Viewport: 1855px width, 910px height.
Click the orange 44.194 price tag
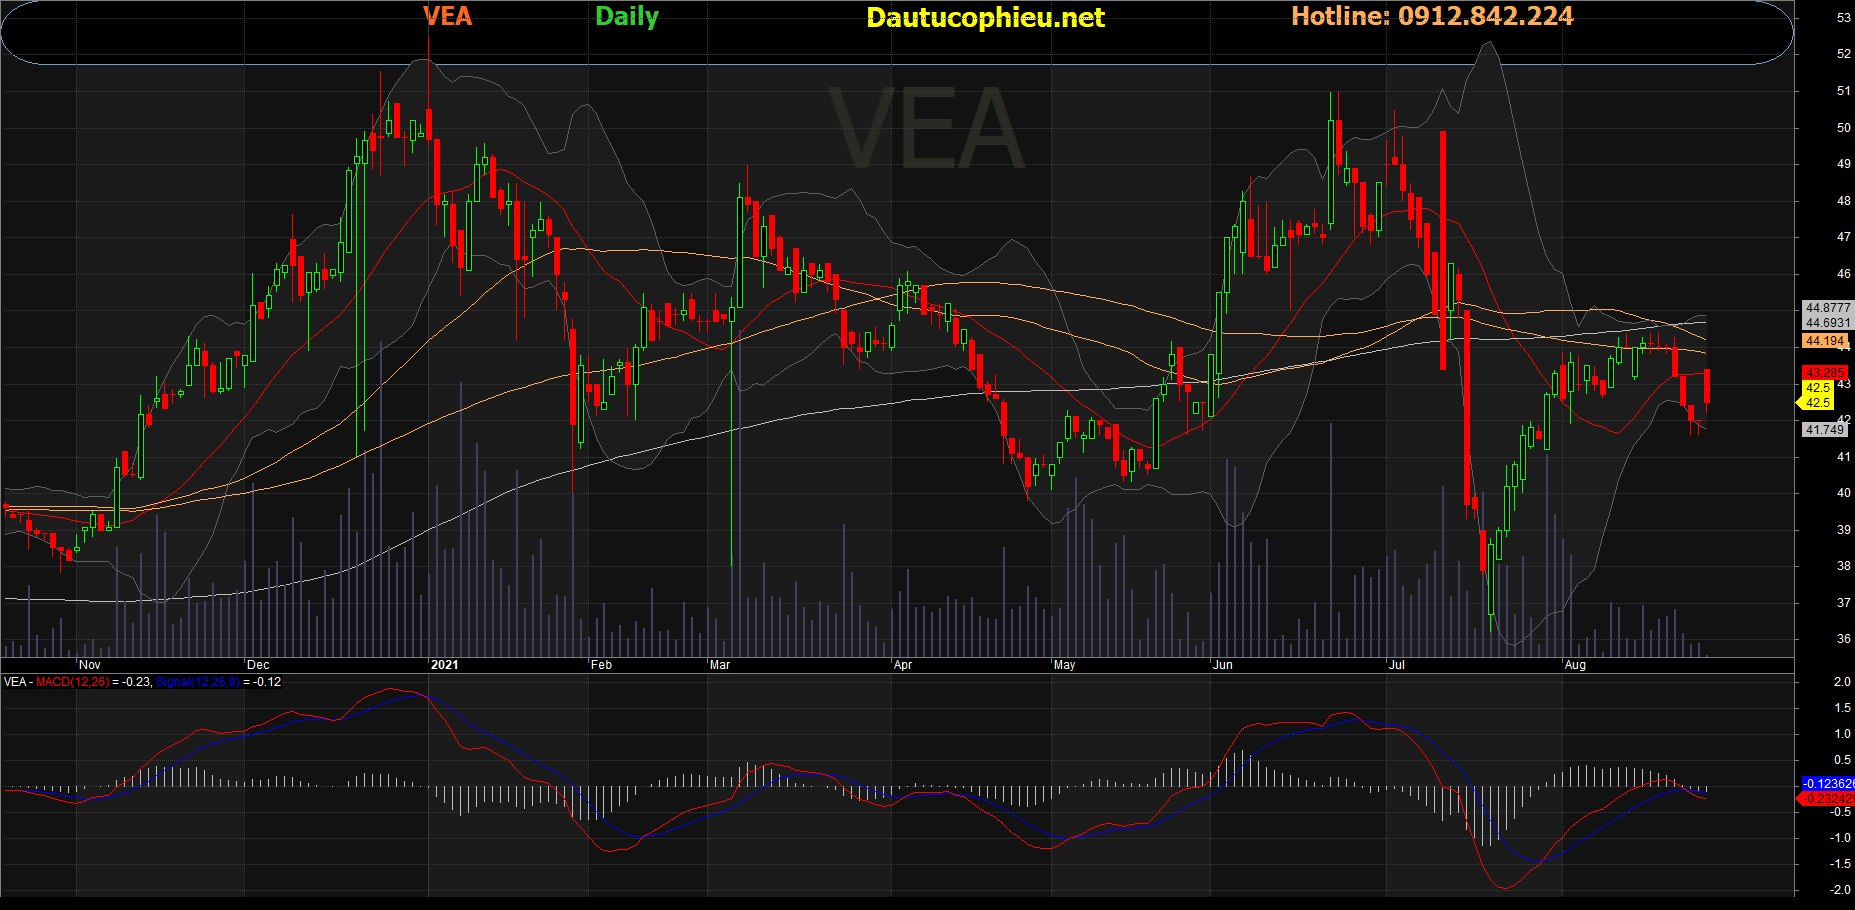pos(1825,341)
